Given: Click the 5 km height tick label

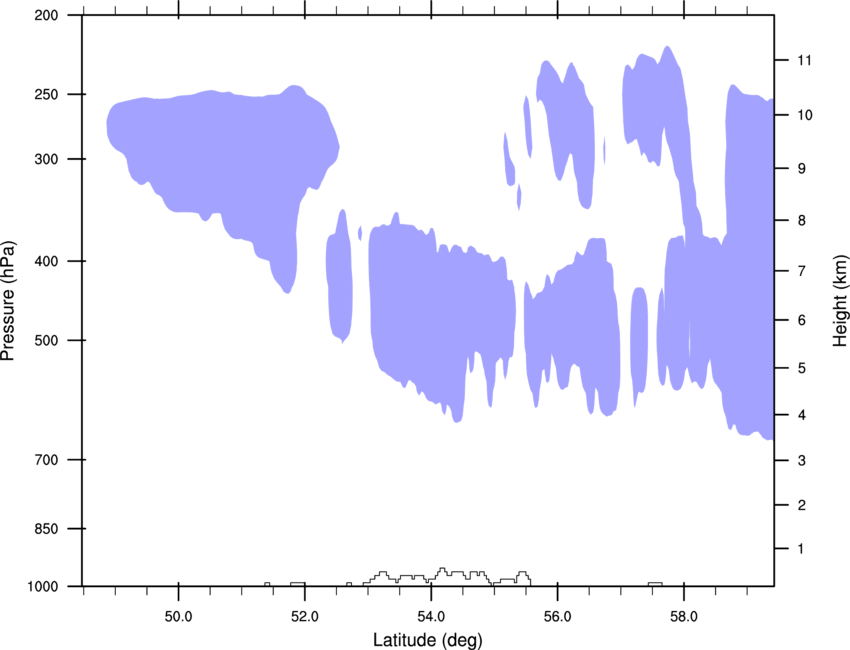Looking at the screenshot, I should 802,368.
